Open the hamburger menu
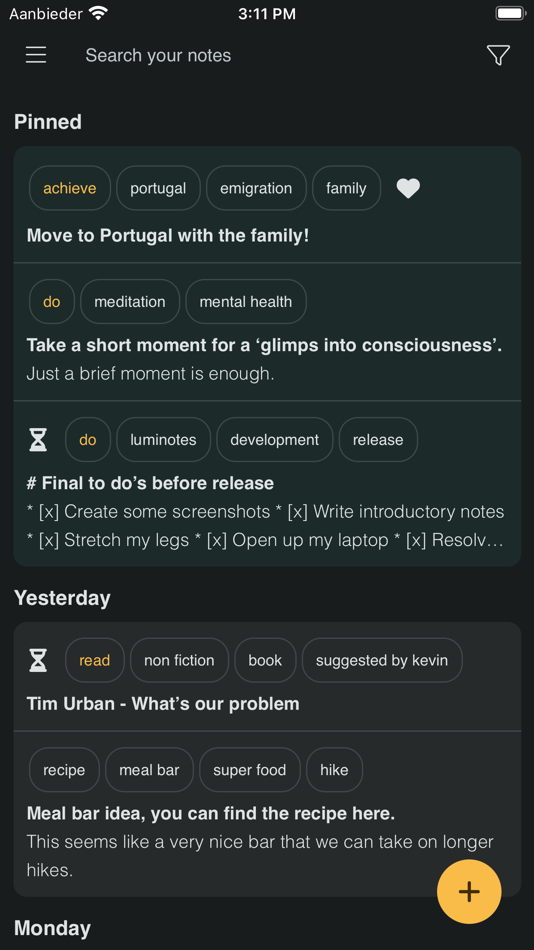The image size is (534, 950). [36, 55]
